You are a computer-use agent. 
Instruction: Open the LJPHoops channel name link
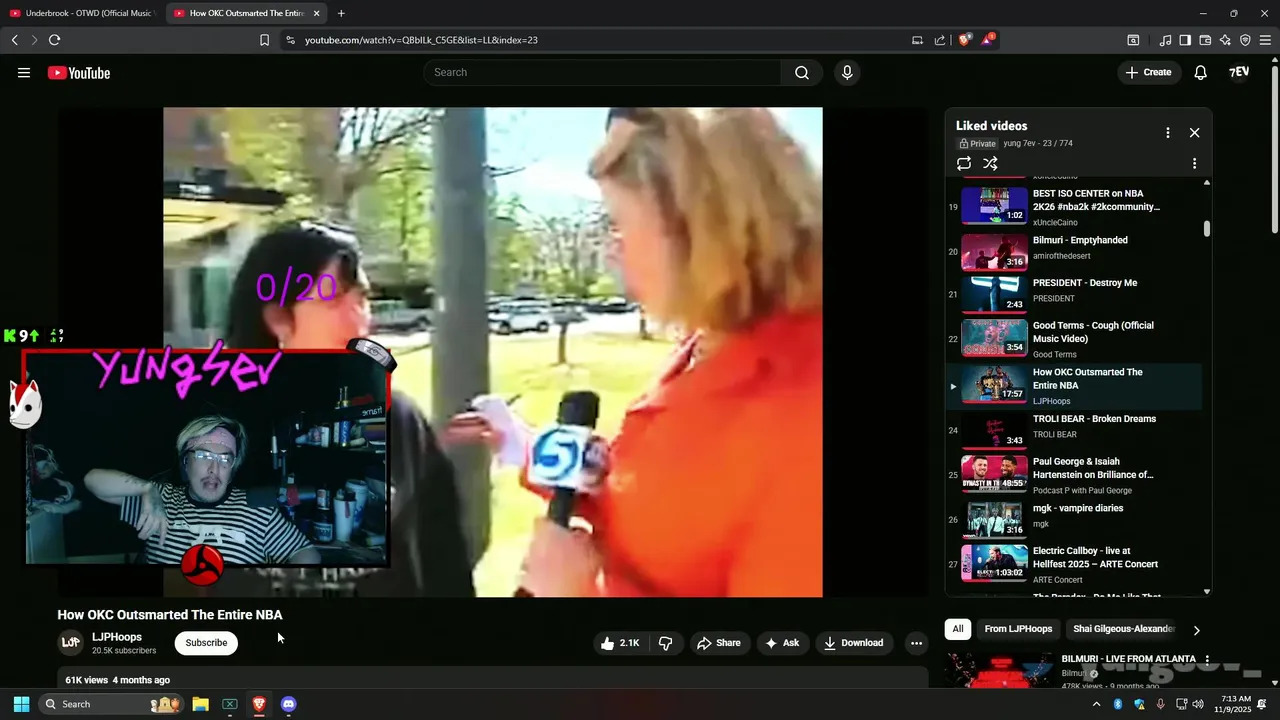pyautogui.click(x=117, y=637)
